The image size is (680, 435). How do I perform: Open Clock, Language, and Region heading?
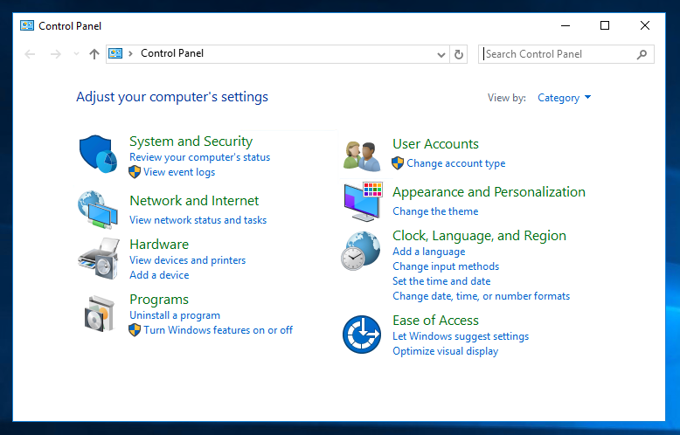coord(479,236)
